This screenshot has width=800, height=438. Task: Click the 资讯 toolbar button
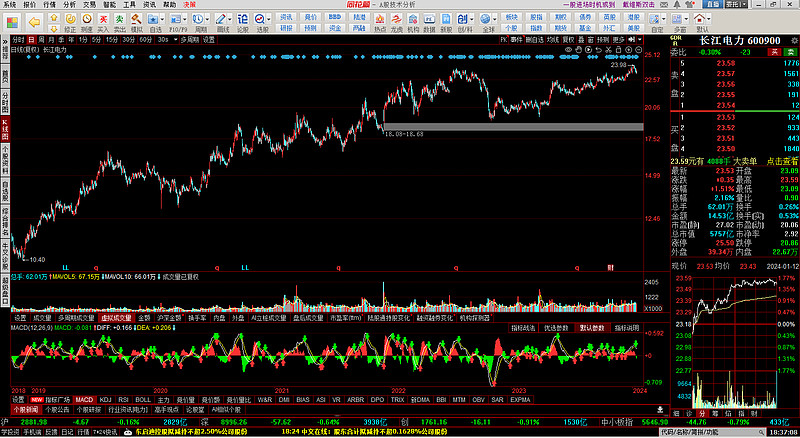286,17
